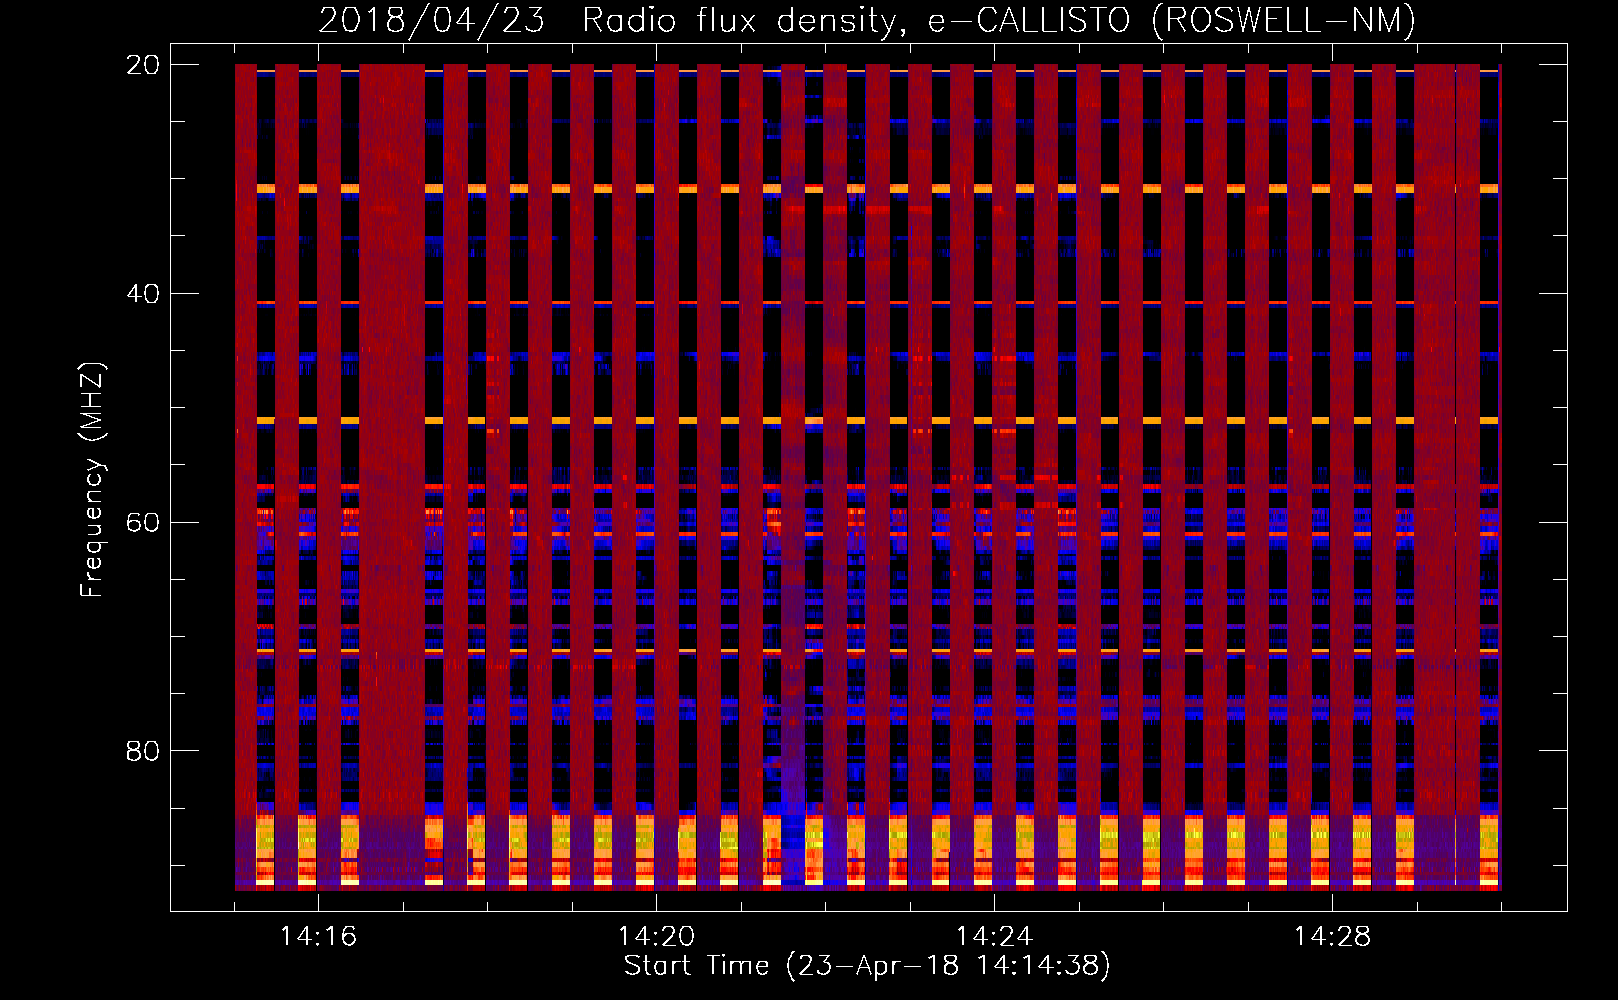Click the 'Frequency (MHZ)' axis label

(x=91, y=480)
